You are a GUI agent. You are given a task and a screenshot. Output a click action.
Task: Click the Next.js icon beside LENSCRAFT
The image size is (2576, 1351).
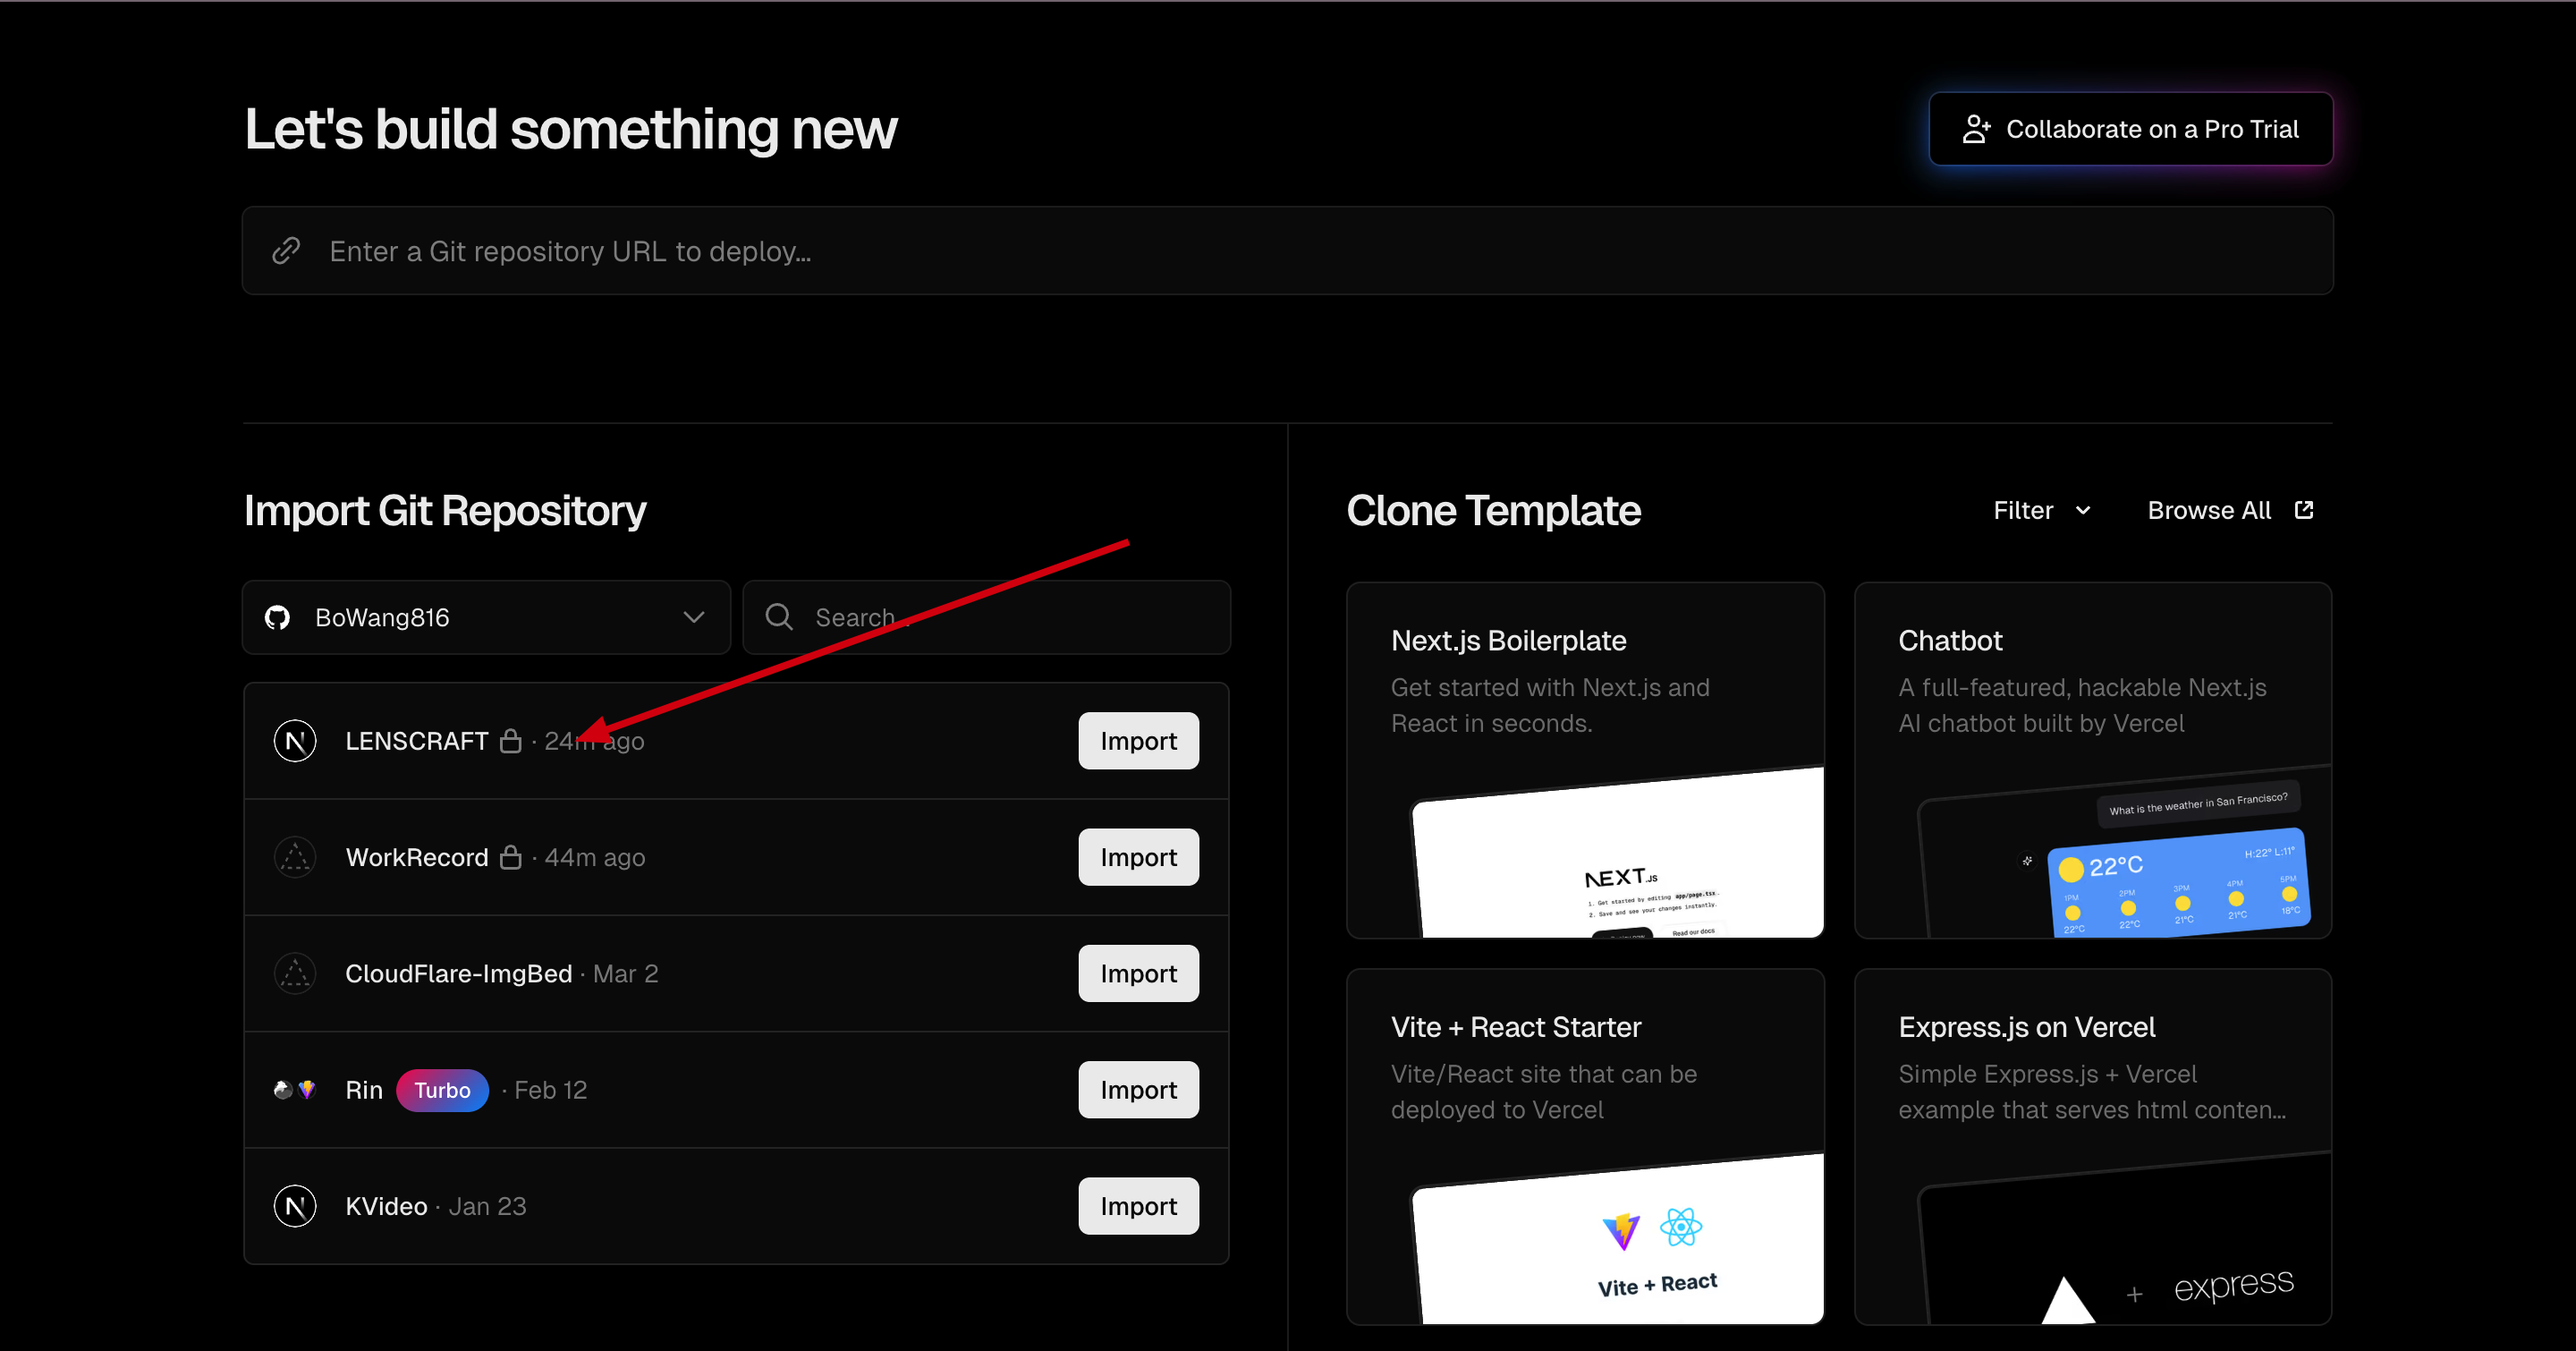point(295,741)
